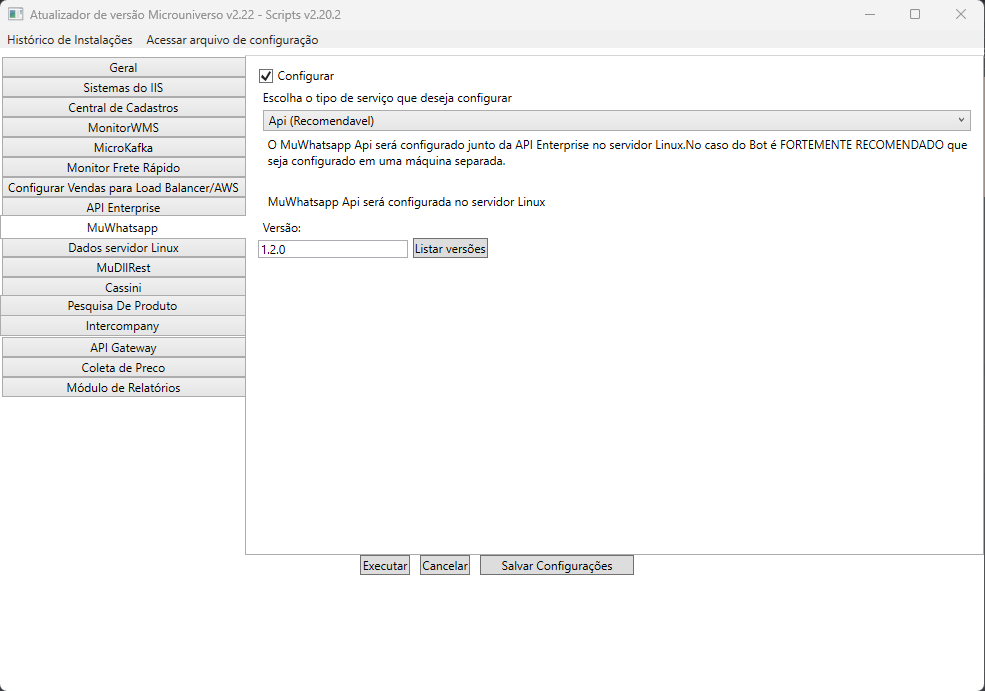This screenshot has height=691, width=985.
Task: Open Histórico de Instalações menu
Action: (x=70, y=40)
